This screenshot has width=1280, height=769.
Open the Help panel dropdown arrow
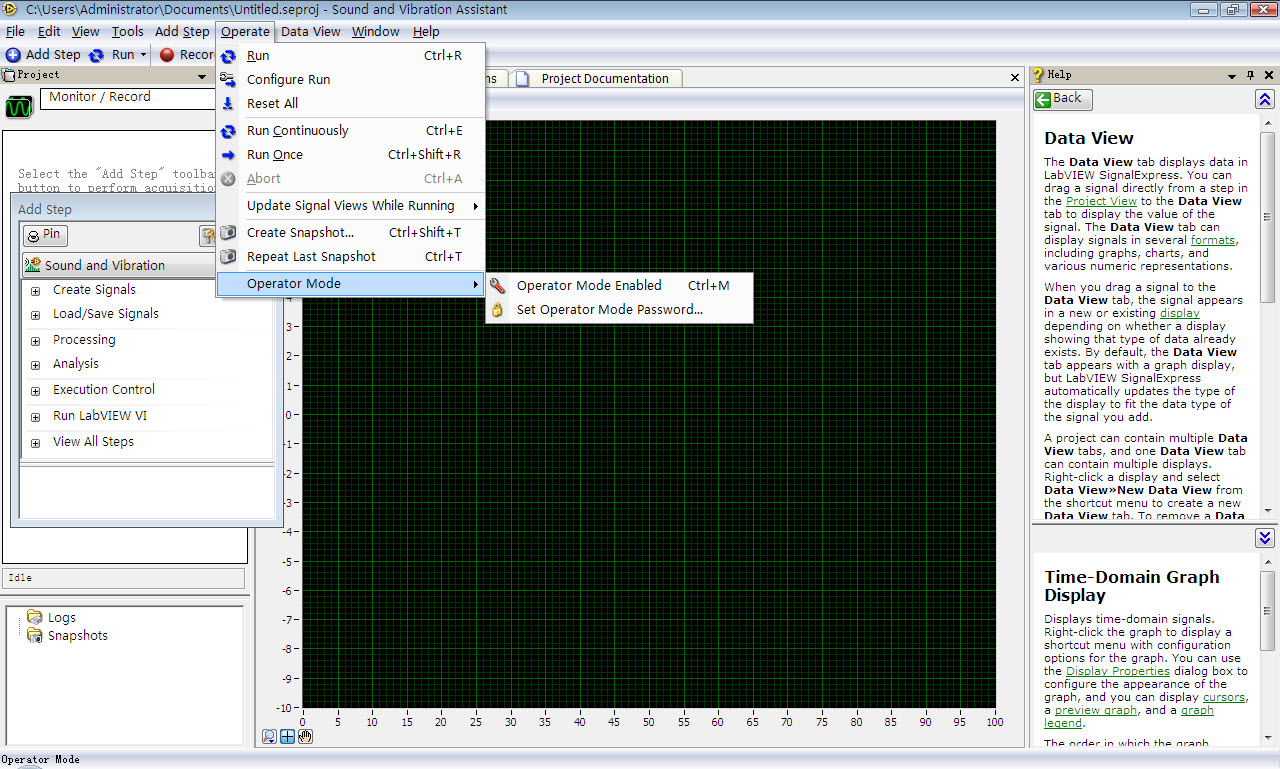tap(1232, 76)
